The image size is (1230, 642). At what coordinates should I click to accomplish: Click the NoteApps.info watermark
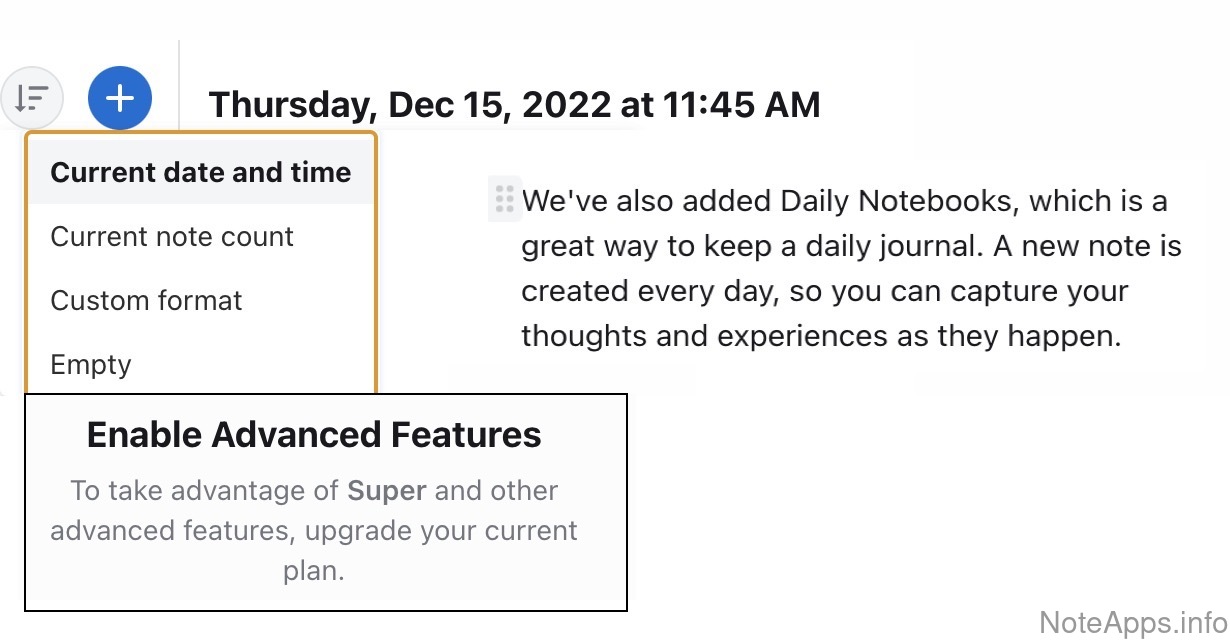[1132, 622]
